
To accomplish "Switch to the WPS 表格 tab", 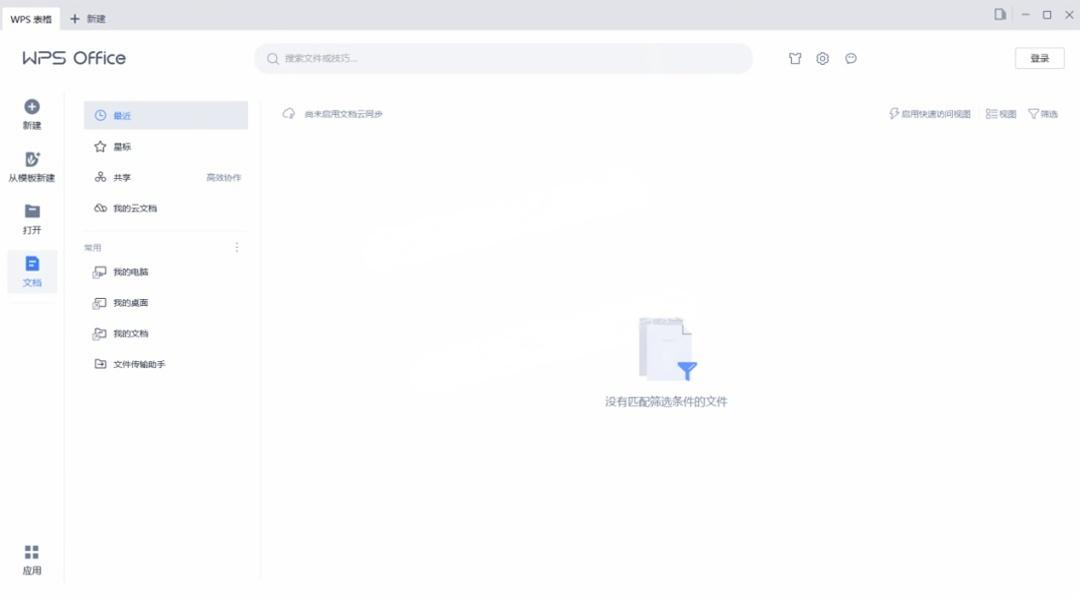I will pyautogui.click(x=31, y=18).
